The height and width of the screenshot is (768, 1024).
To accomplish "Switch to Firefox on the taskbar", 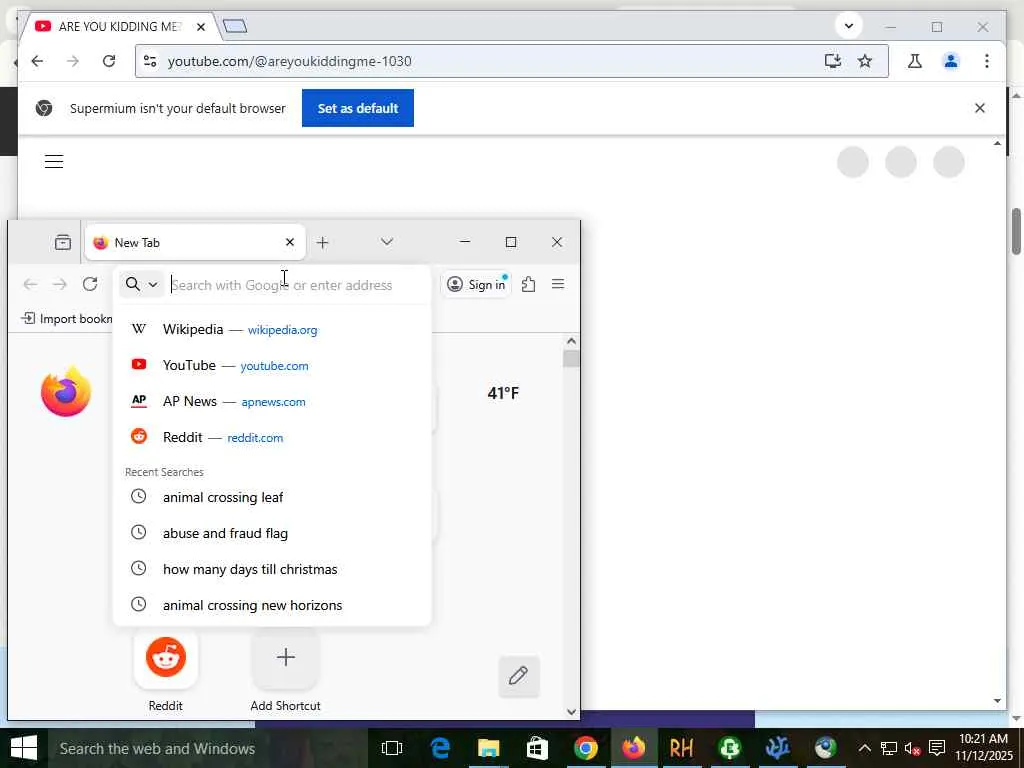I will click(x=633, y=748).
